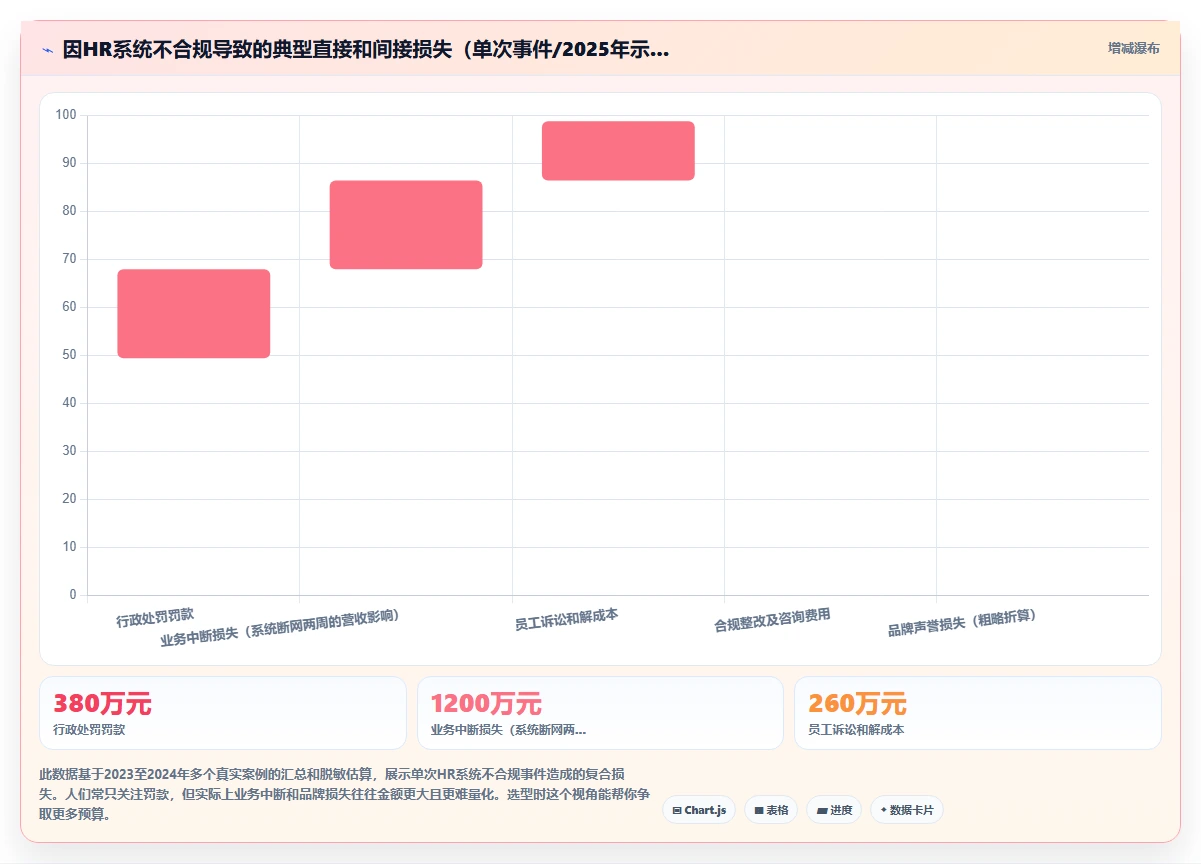This screenshot has height=864, width=1201.
Task: Click the 进度 tag button
Action: 834,810
